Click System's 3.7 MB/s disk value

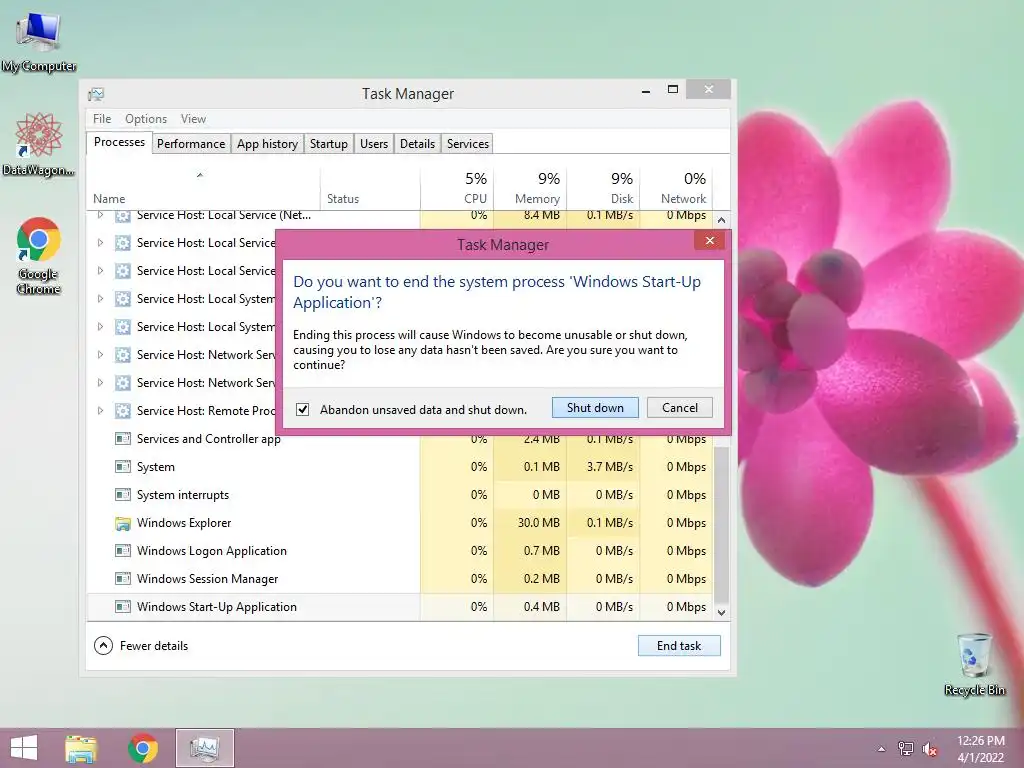pos(609,467)
